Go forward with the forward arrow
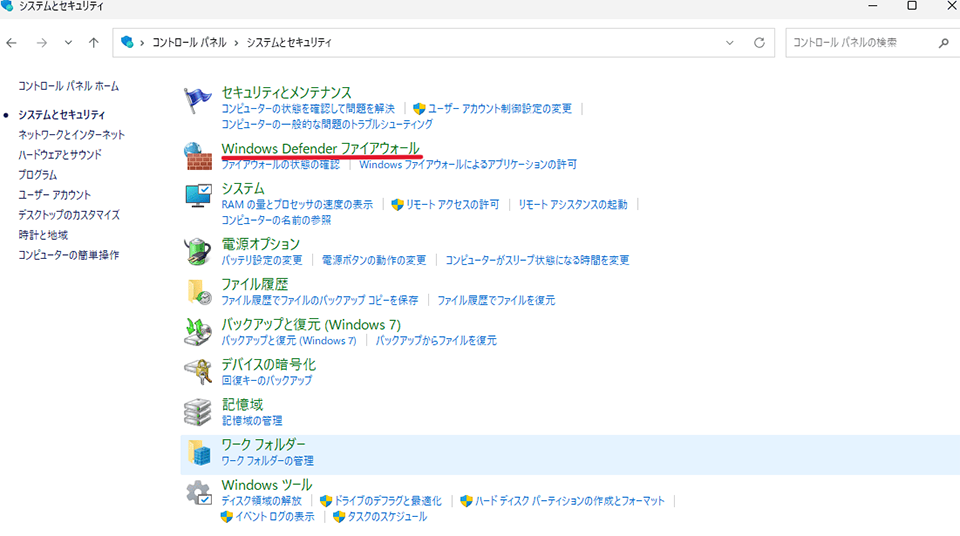960x536 pixels. [x=41, y=43]
